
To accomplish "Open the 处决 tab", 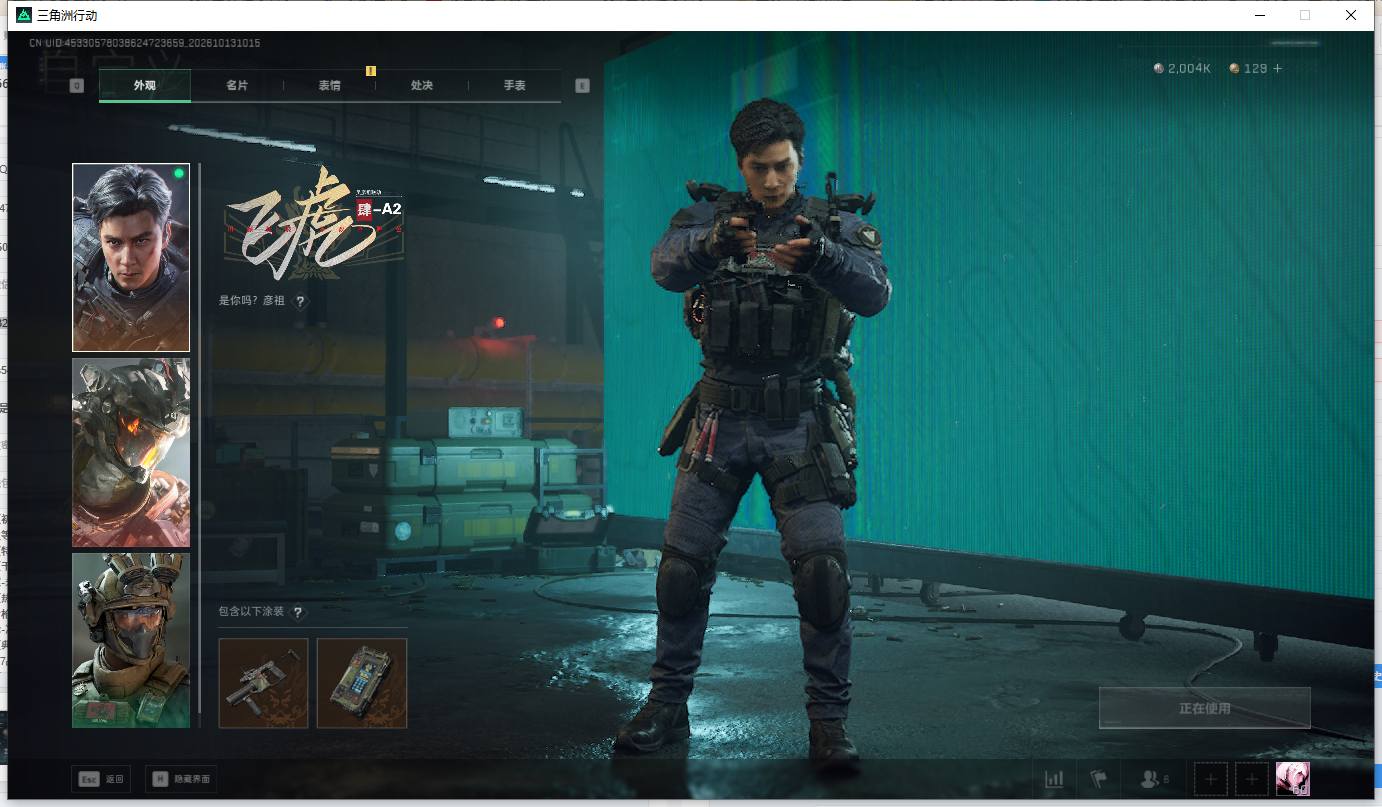I will tap(422, 86).
